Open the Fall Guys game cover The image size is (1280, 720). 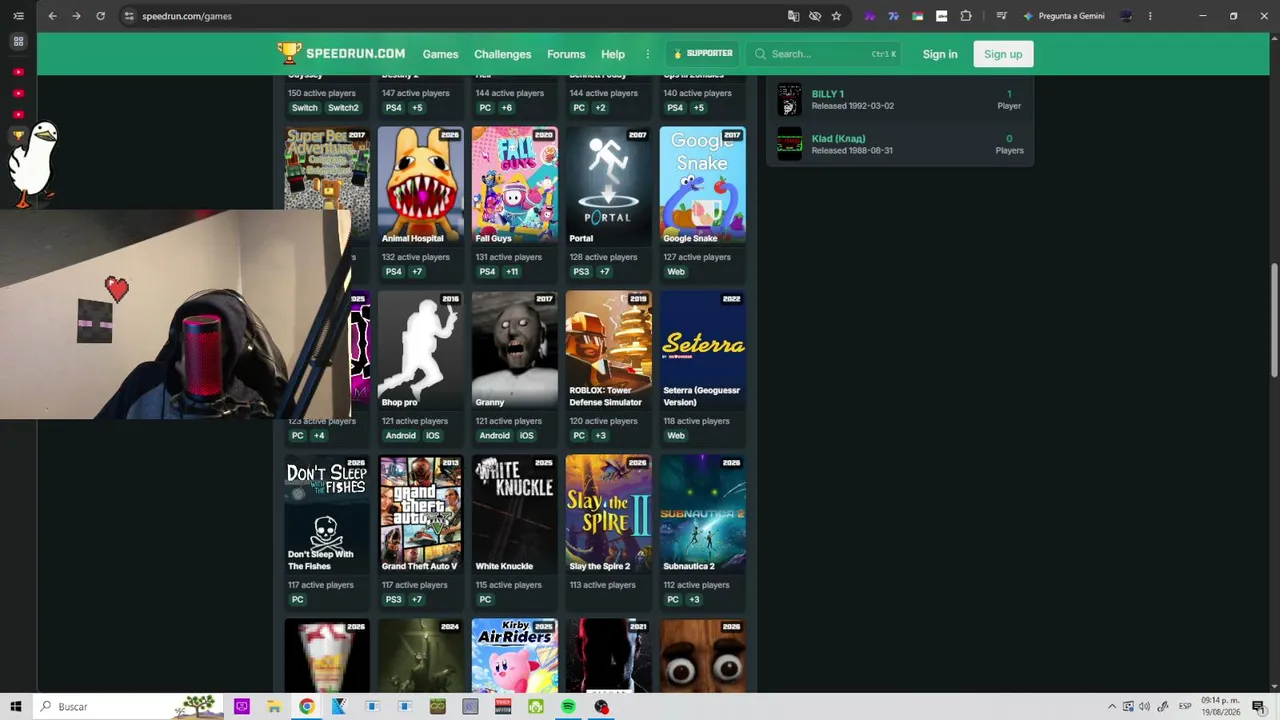coord(515,185)
